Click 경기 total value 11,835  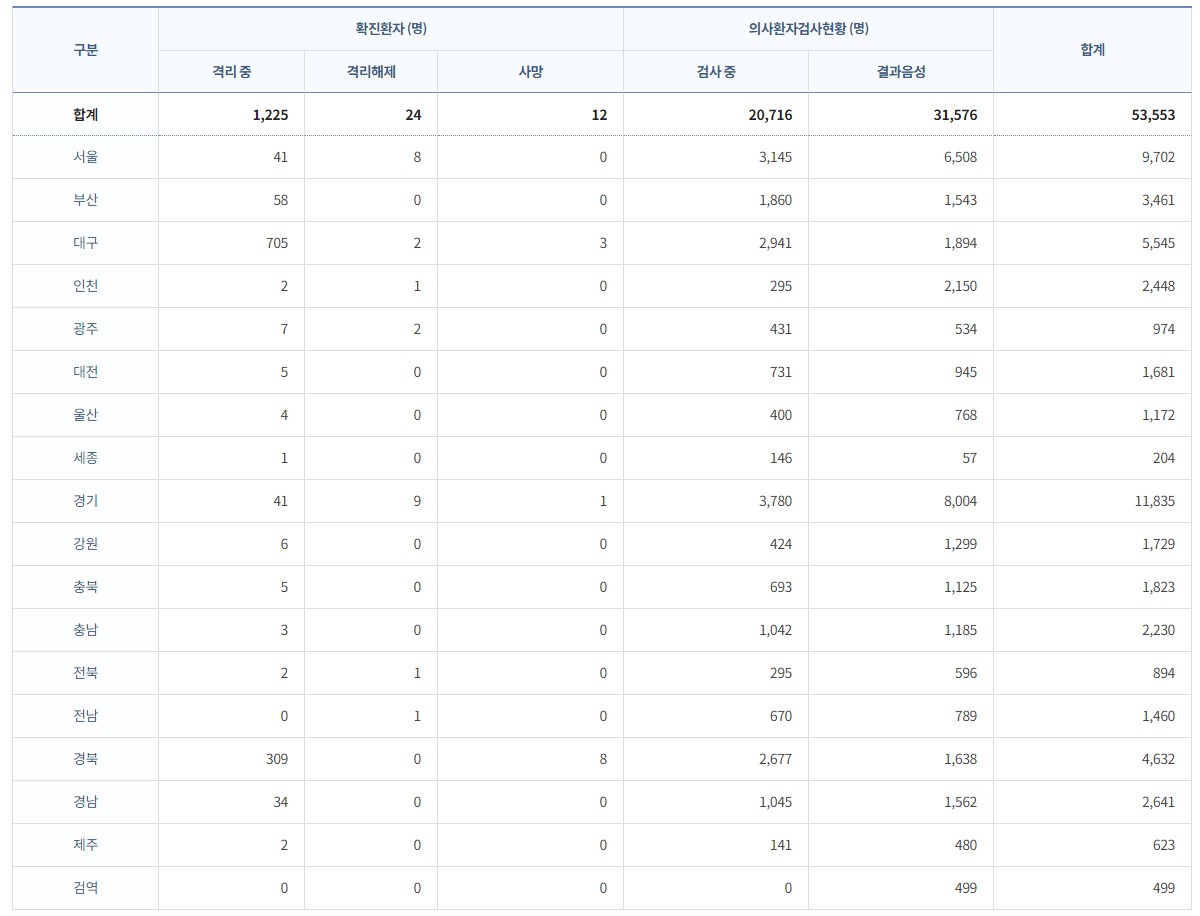(x=1155, y=501)
